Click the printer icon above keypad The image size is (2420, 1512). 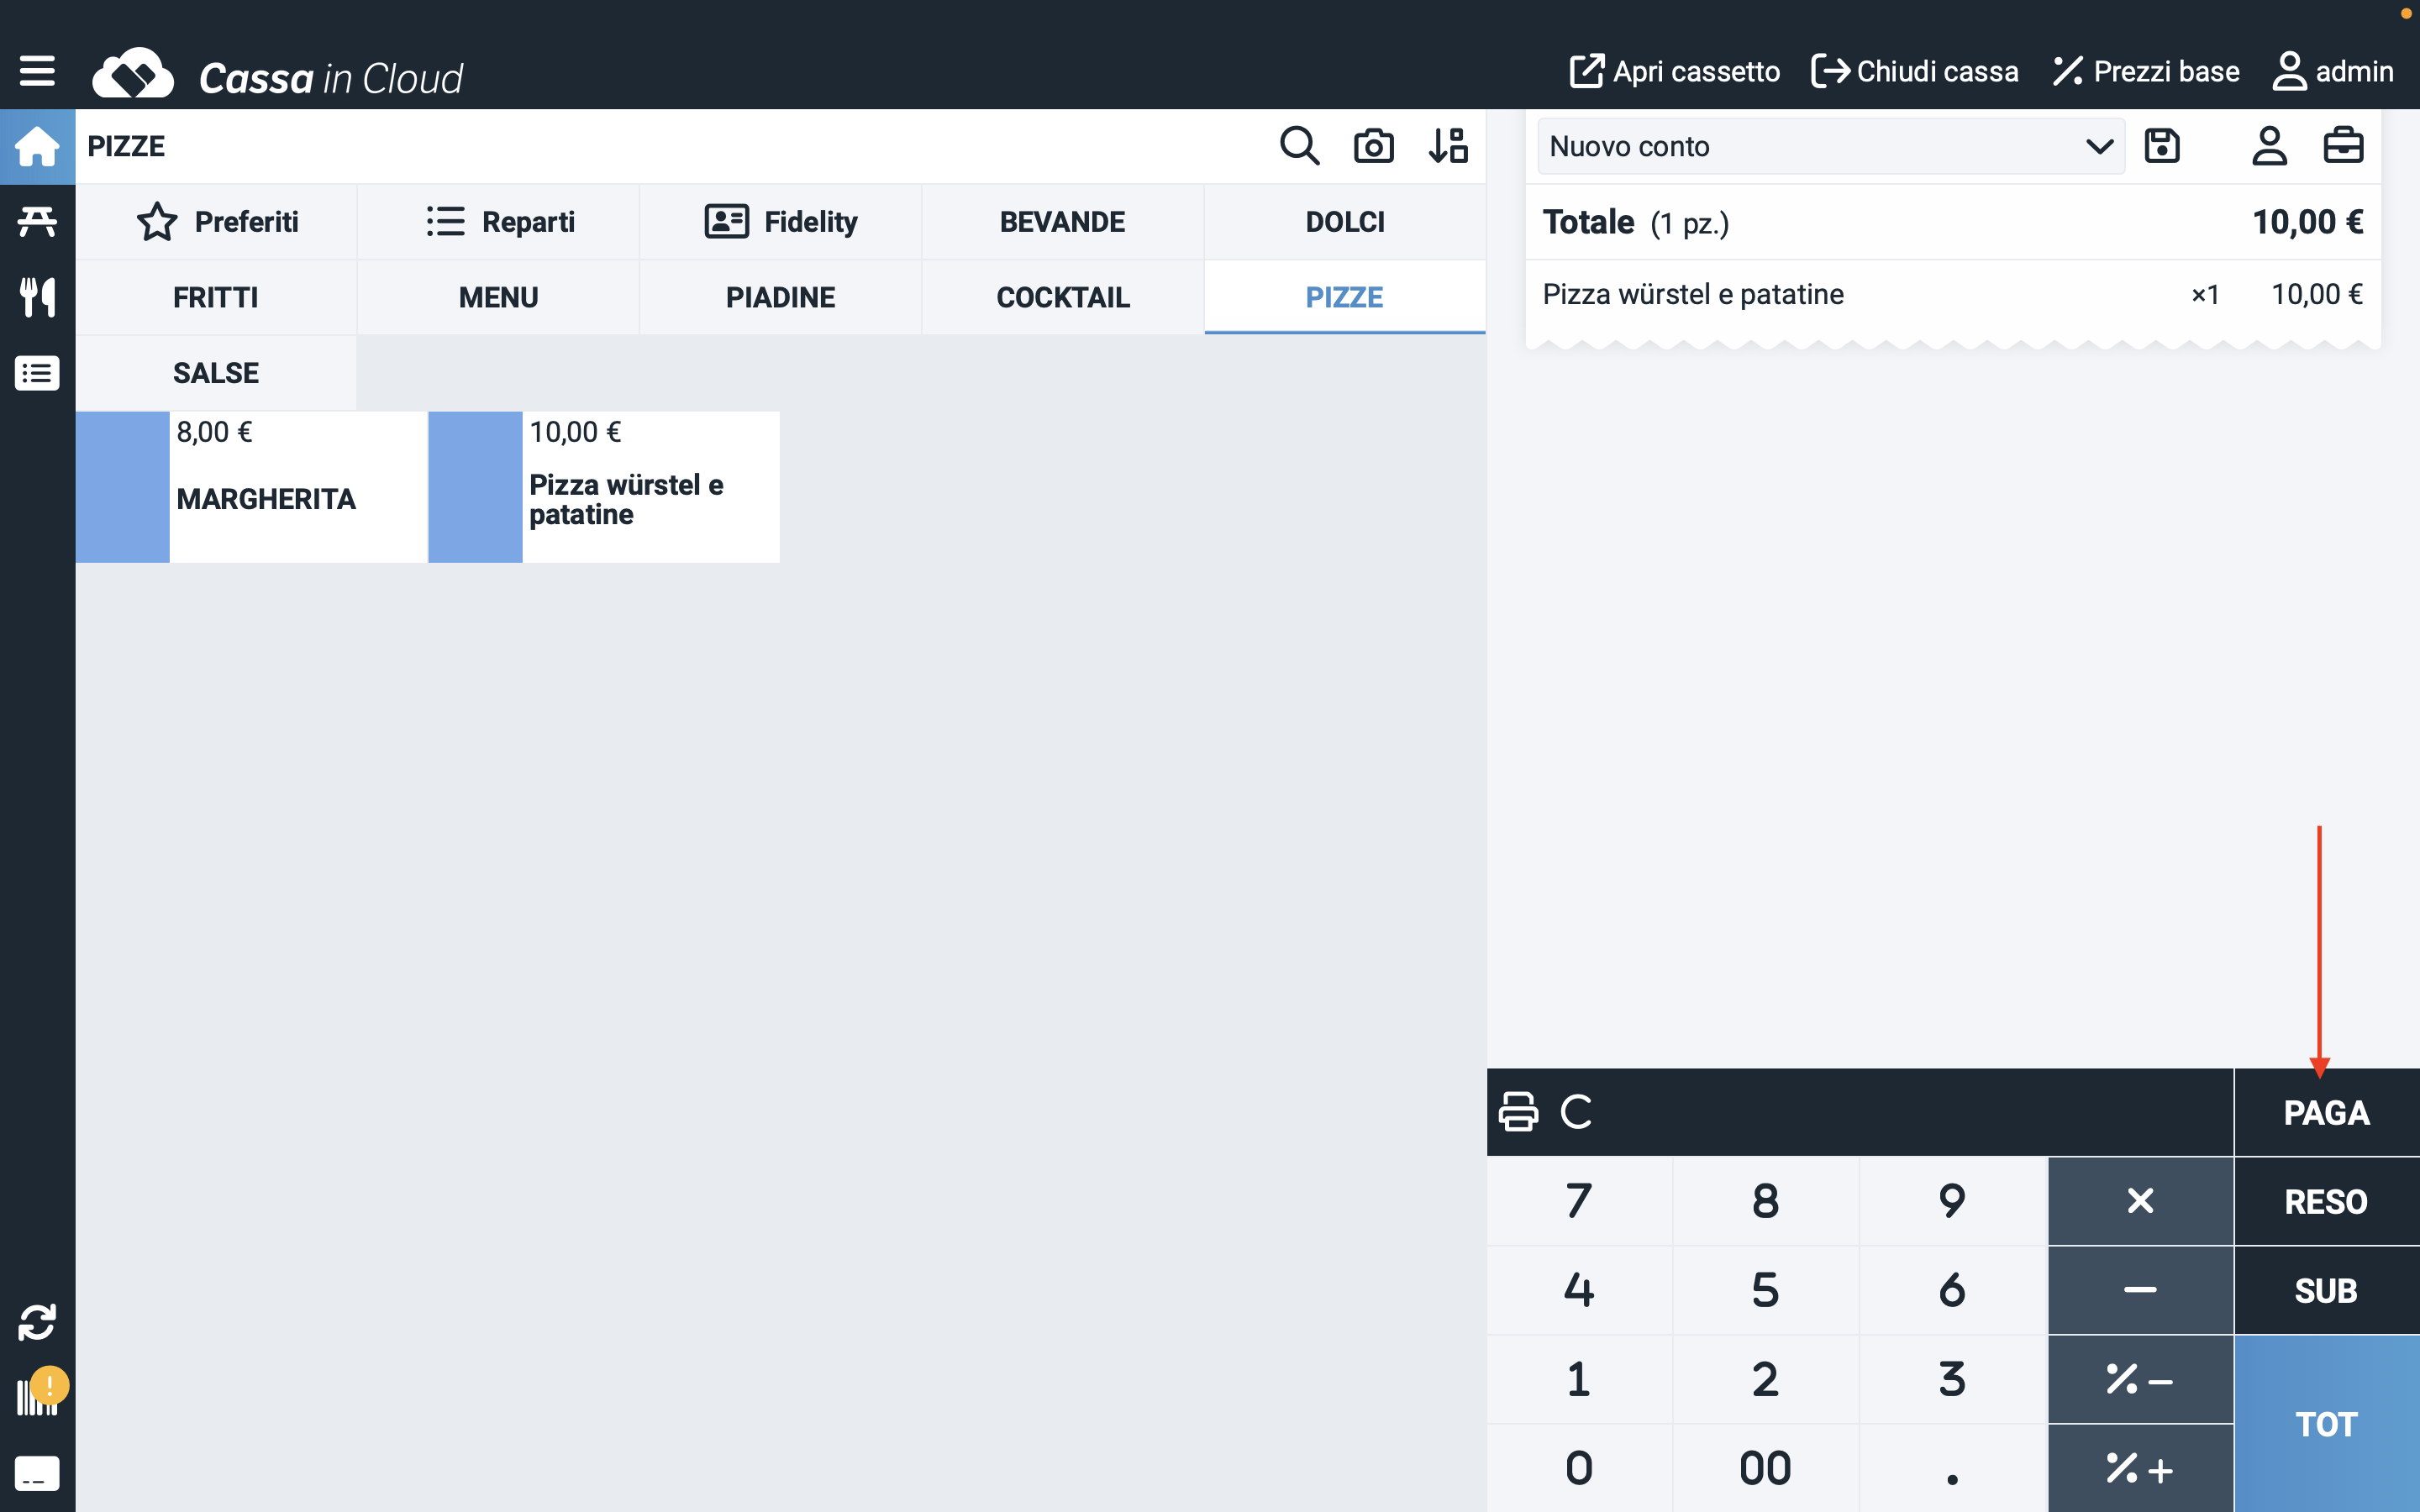click(x=1518, y=1111)
